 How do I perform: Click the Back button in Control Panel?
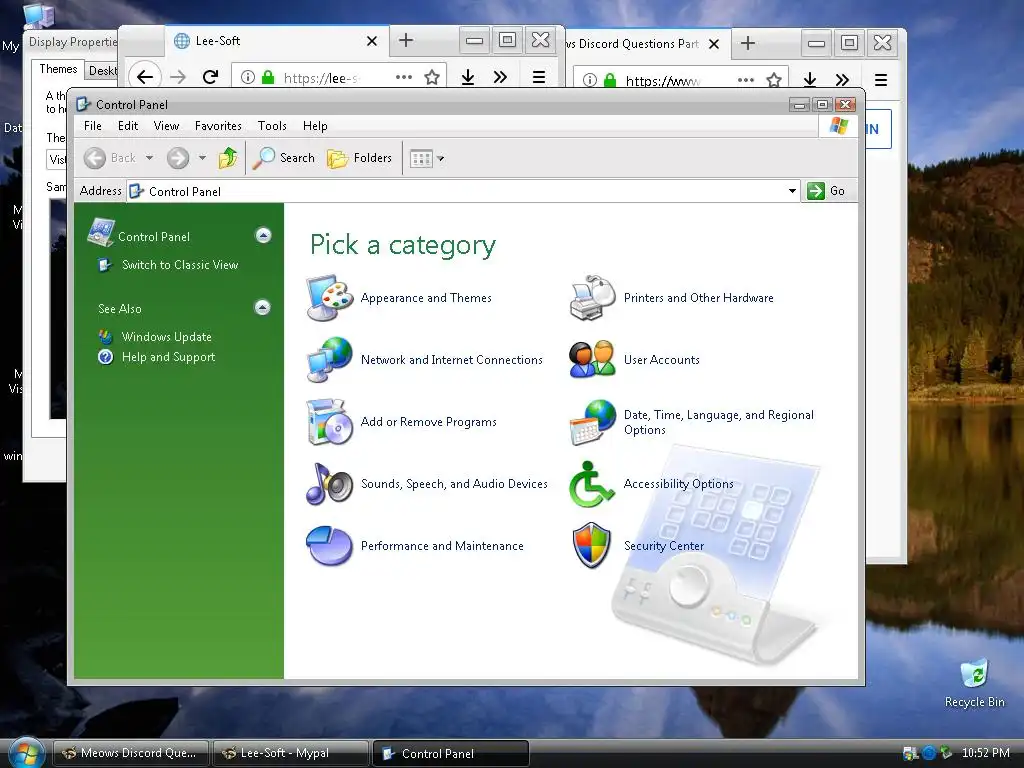click(110, 158)
